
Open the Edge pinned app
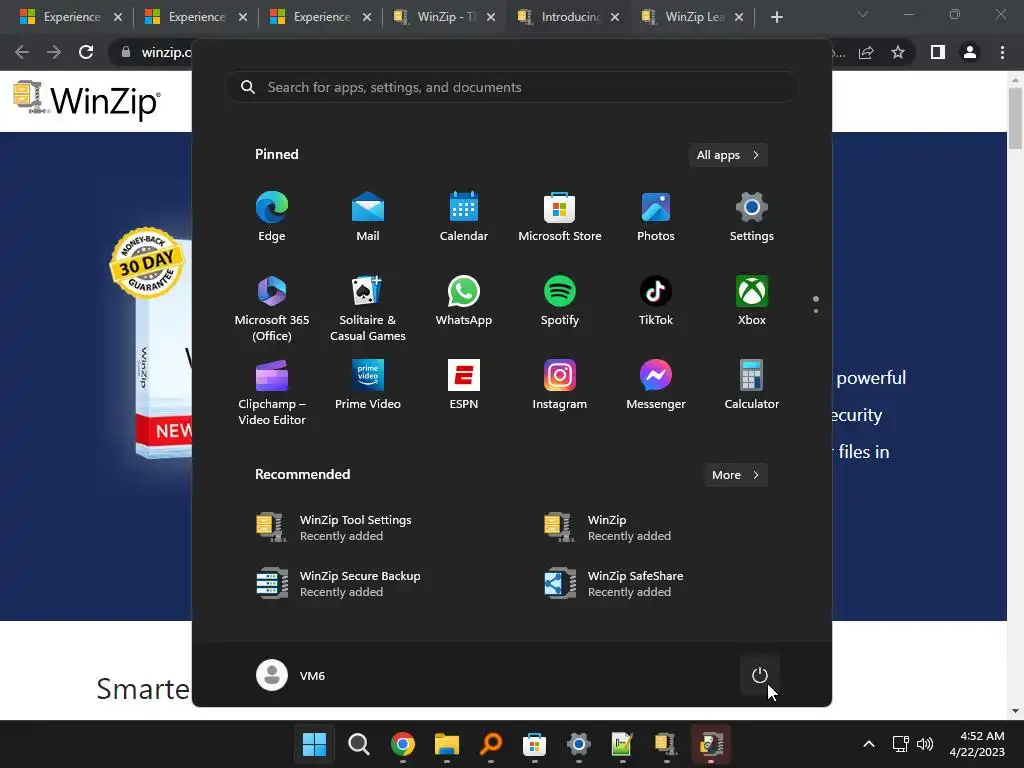(272, 217)
